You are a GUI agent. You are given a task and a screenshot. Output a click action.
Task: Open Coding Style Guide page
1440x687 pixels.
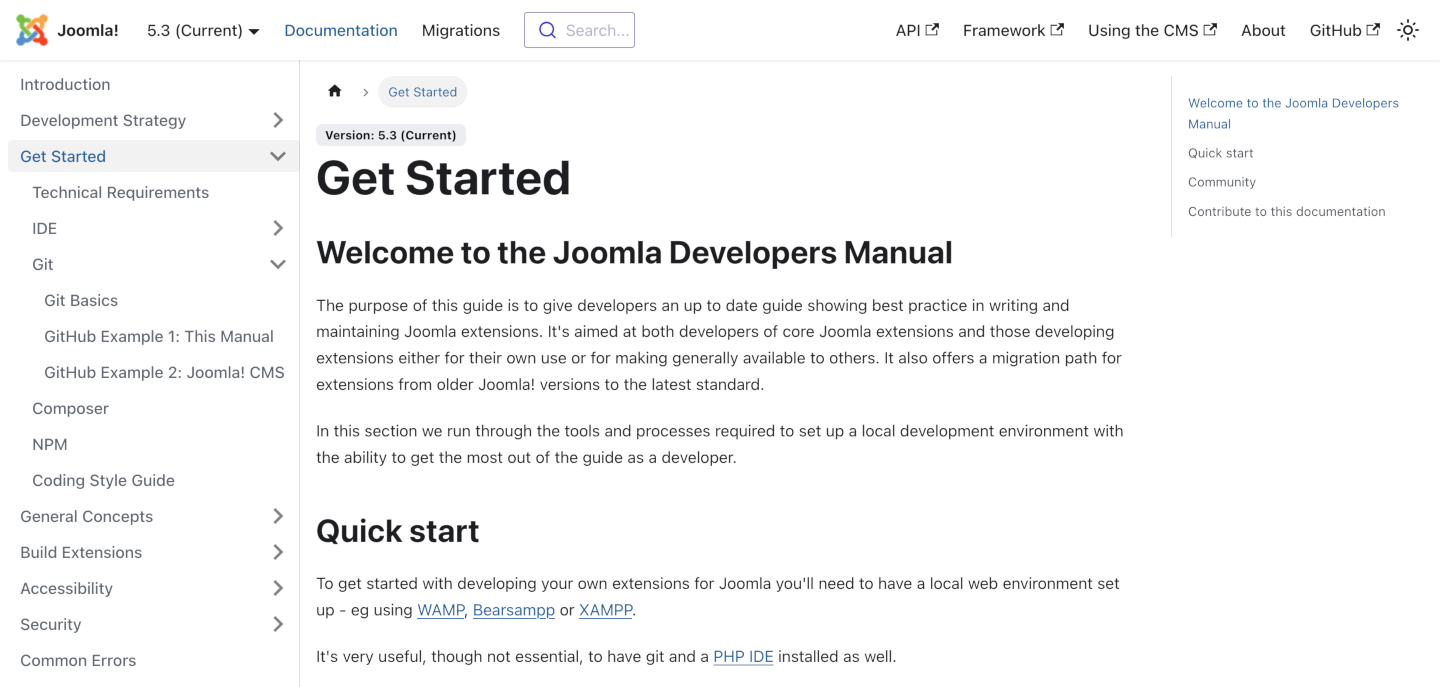103,480
